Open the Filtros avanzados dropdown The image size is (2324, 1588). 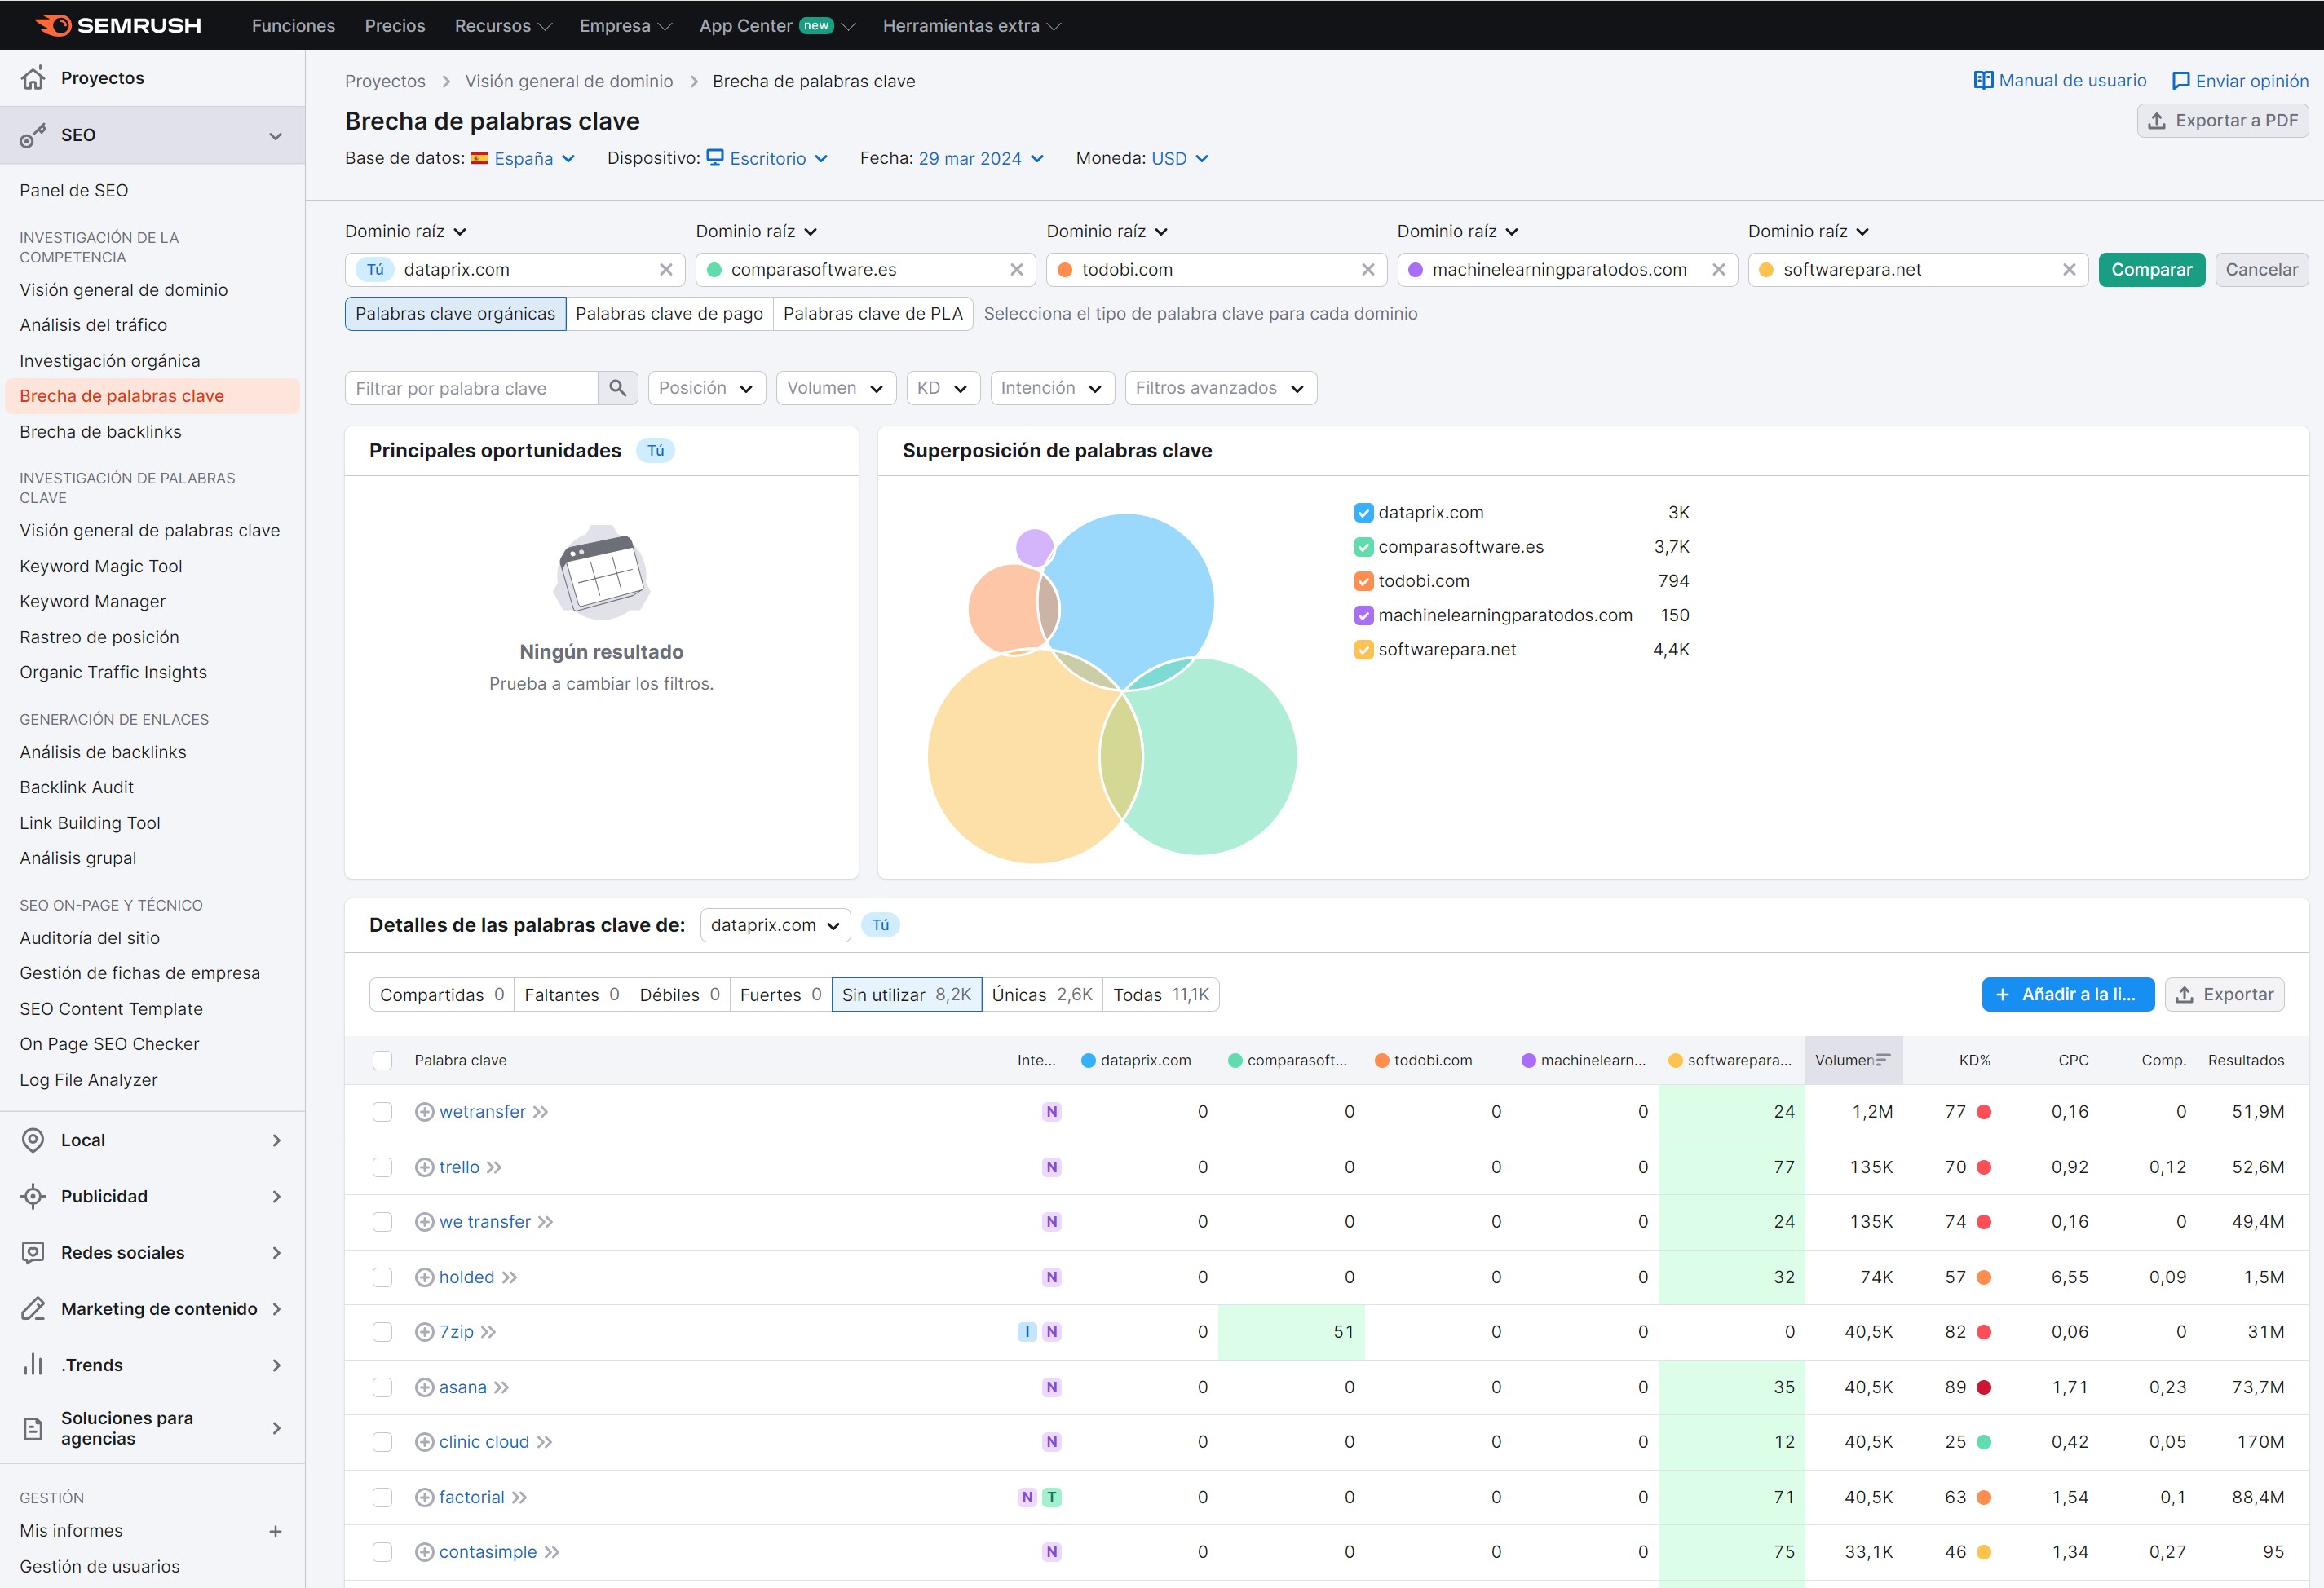coord(1220,388)
